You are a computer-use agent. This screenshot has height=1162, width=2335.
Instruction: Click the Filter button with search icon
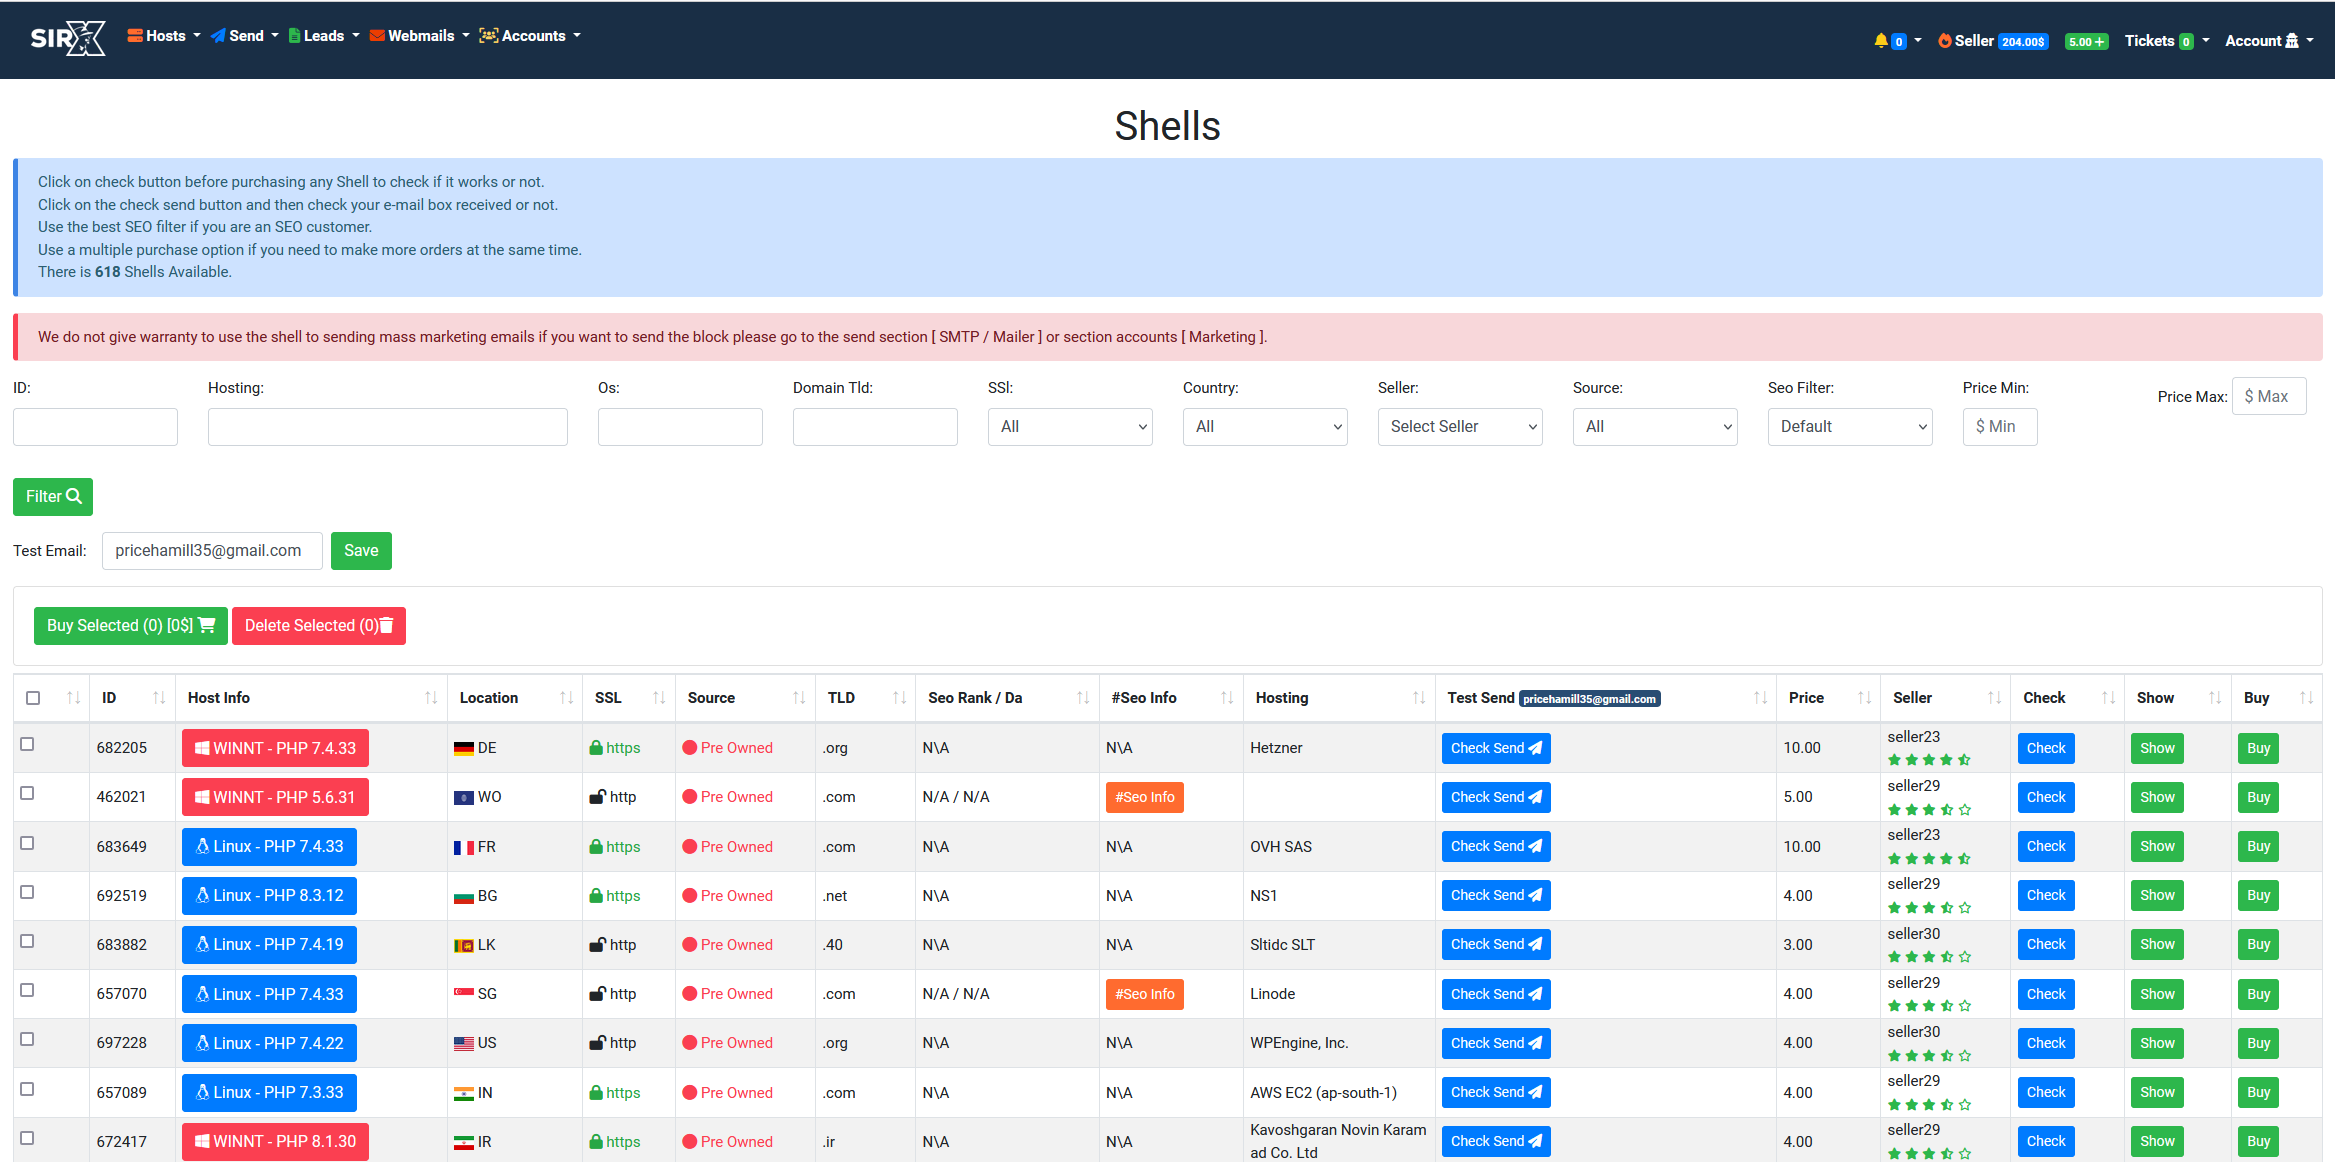(52, 496)
